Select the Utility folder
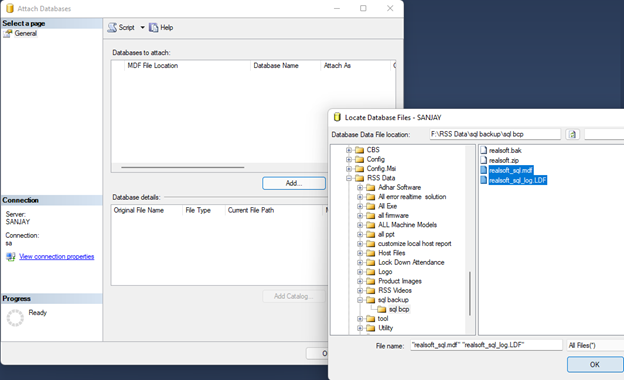Screen dimensions: 624x380 pyautogui.click(x=385, y=328)
